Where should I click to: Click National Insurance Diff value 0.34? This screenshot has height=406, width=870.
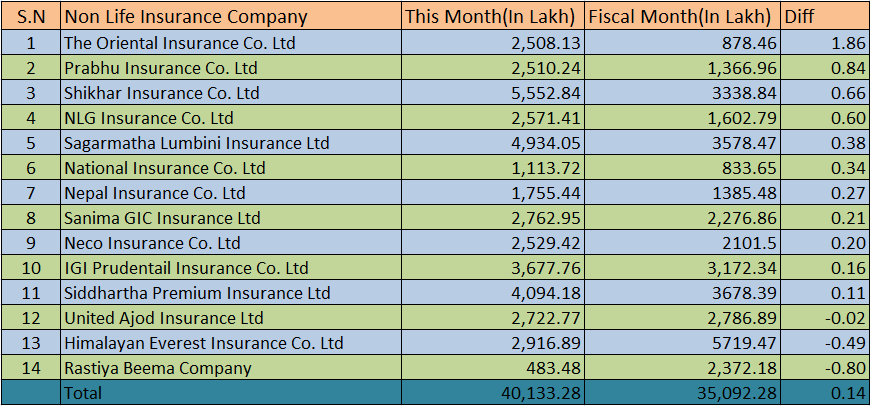pyautogui.click(x=848, y=168)
